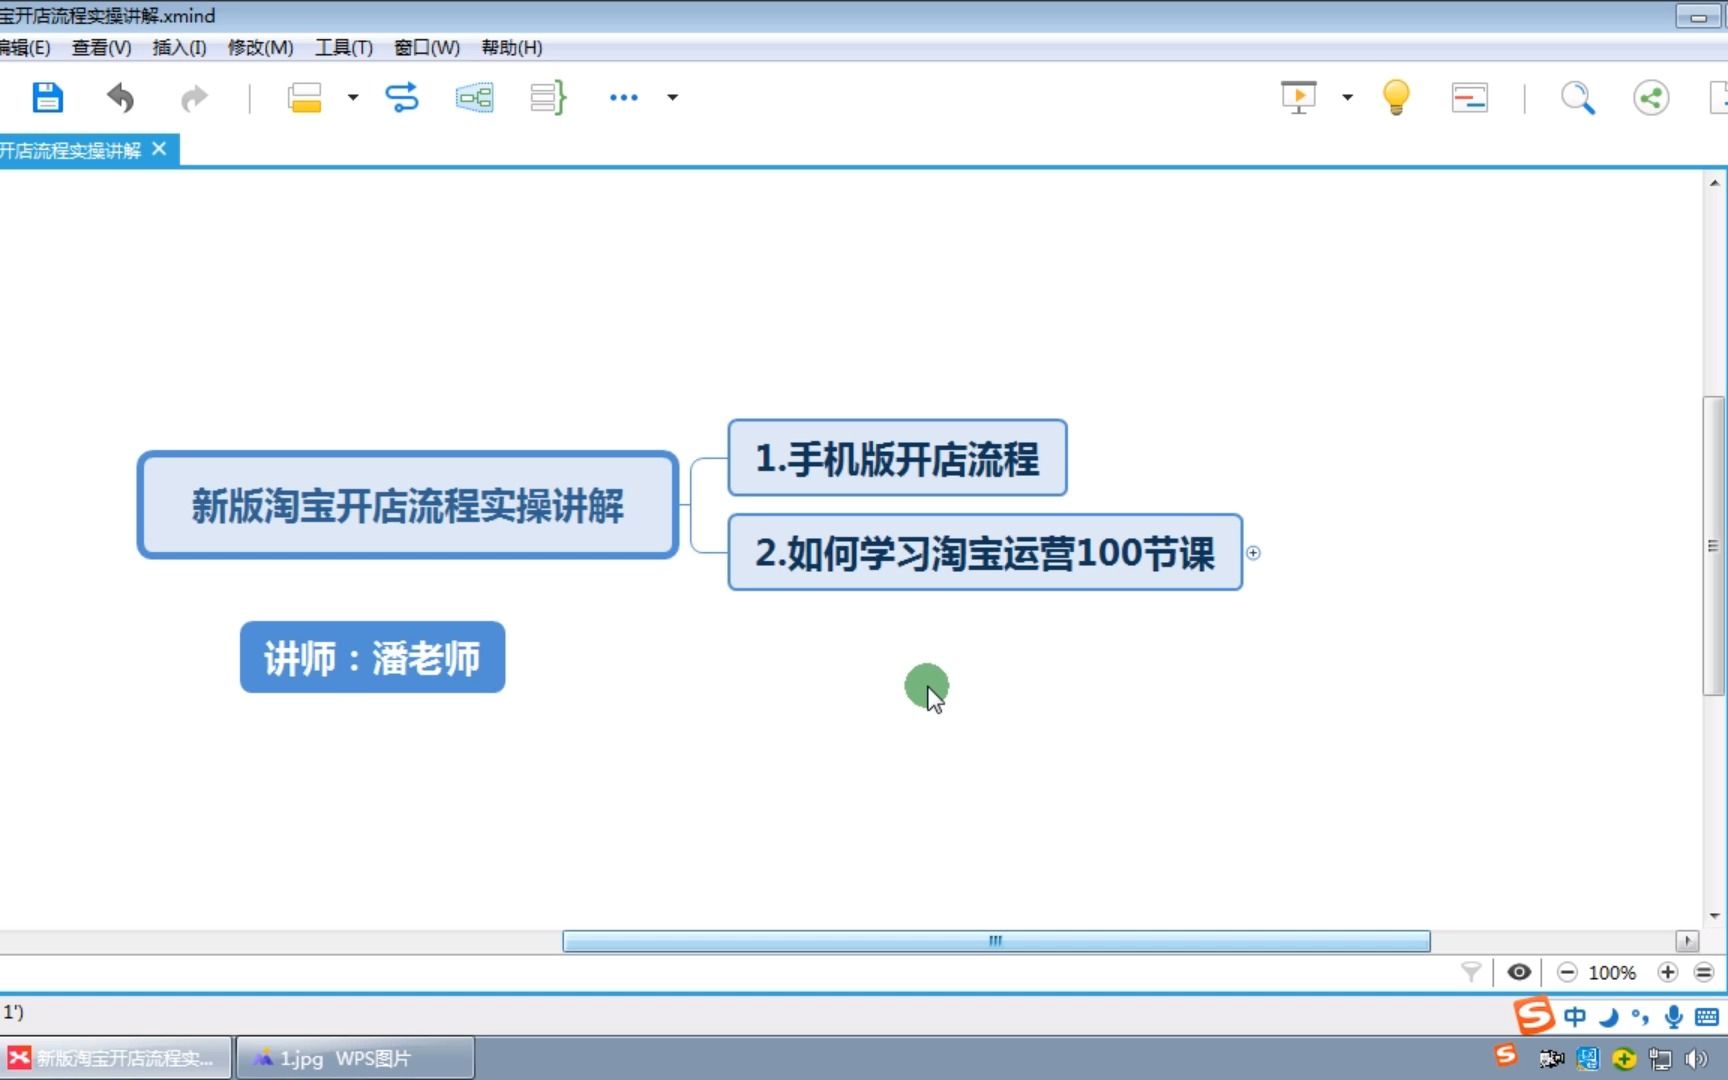Open the Window (窗口) menu
The image size is (1728, 1080).
(x=427, y=47)
